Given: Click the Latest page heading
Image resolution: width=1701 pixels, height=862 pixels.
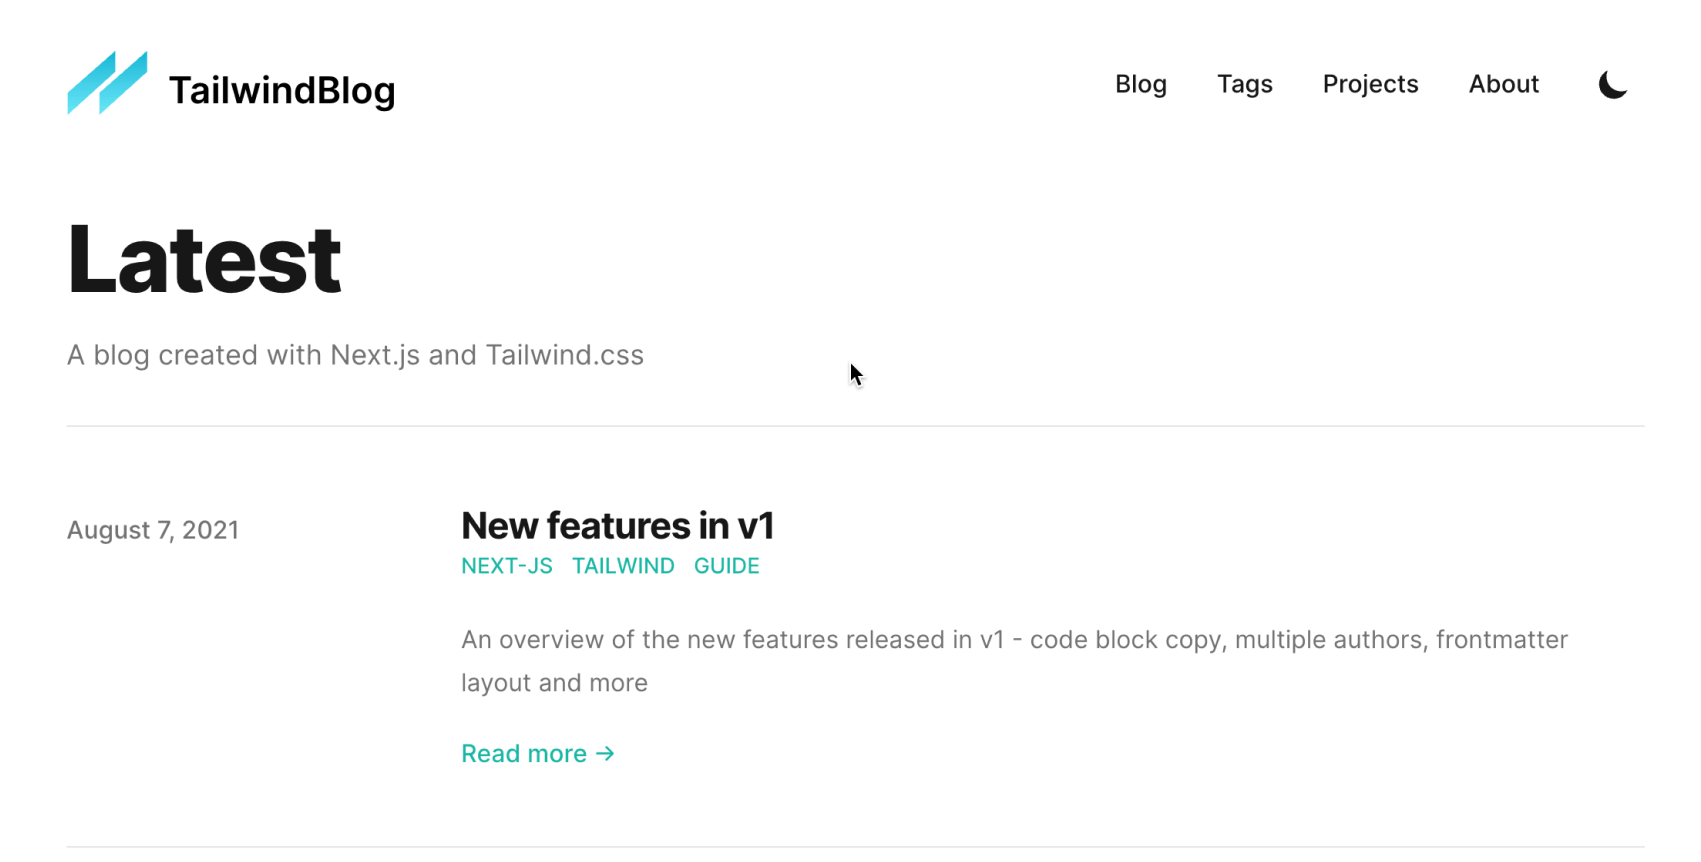Looking at the screenshot, I should pos(204,257).
